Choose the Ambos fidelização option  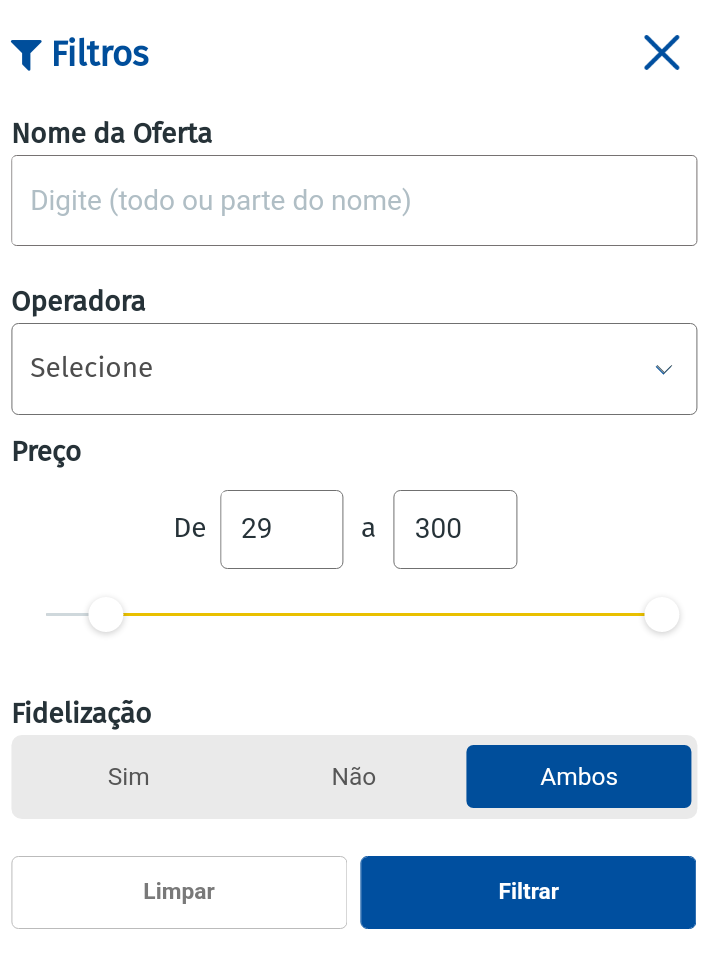click(579, 777)
